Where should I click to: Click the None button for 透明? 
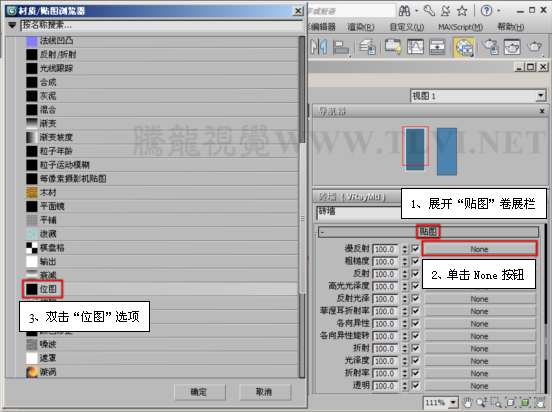[479, 386]
